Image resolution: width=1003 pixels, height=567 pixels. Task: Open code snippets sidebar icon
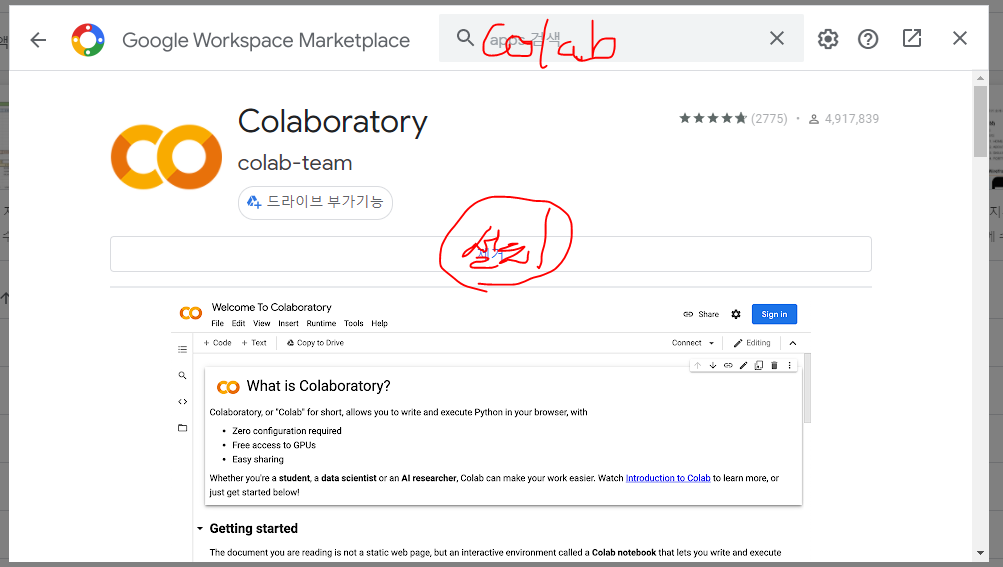182,402
